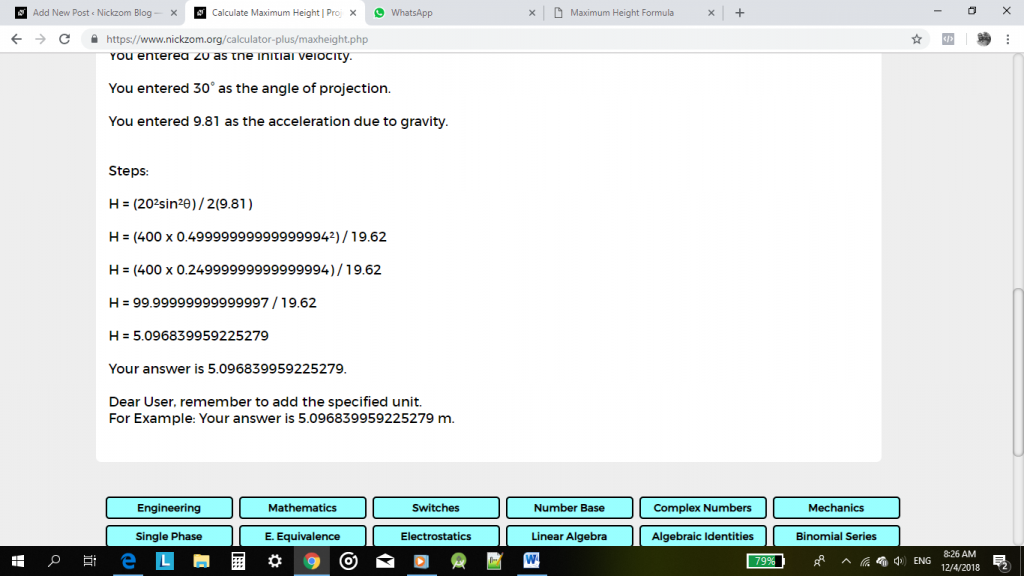
Task: Close the Add New Post tab
Action: tap(173, 12)
